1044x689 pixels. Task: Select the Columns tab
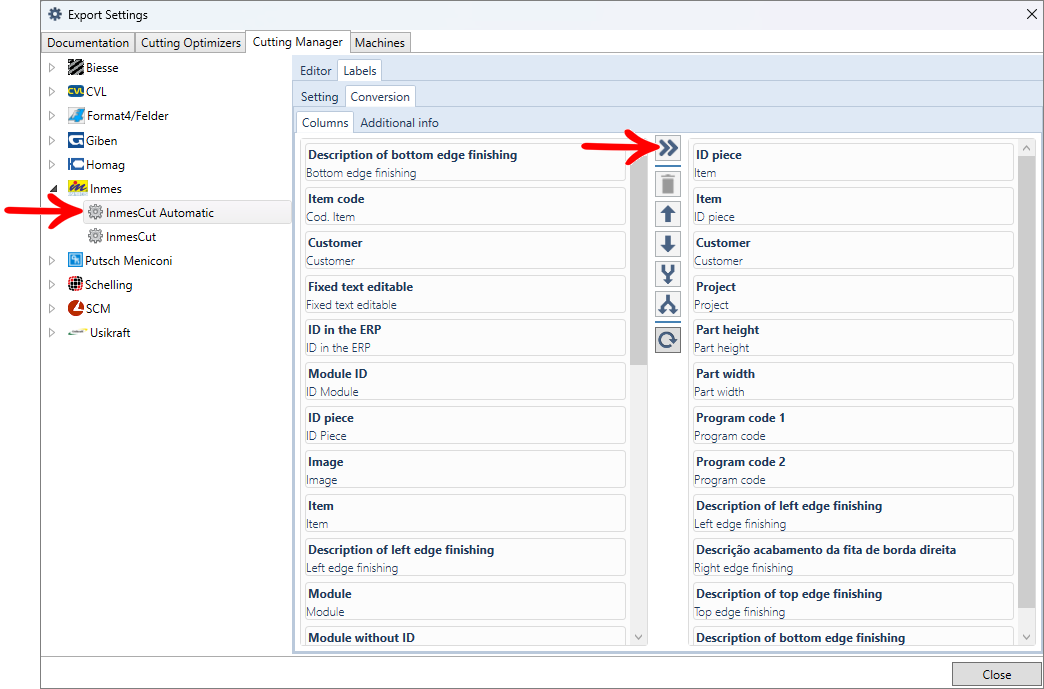tap(325, 122)
